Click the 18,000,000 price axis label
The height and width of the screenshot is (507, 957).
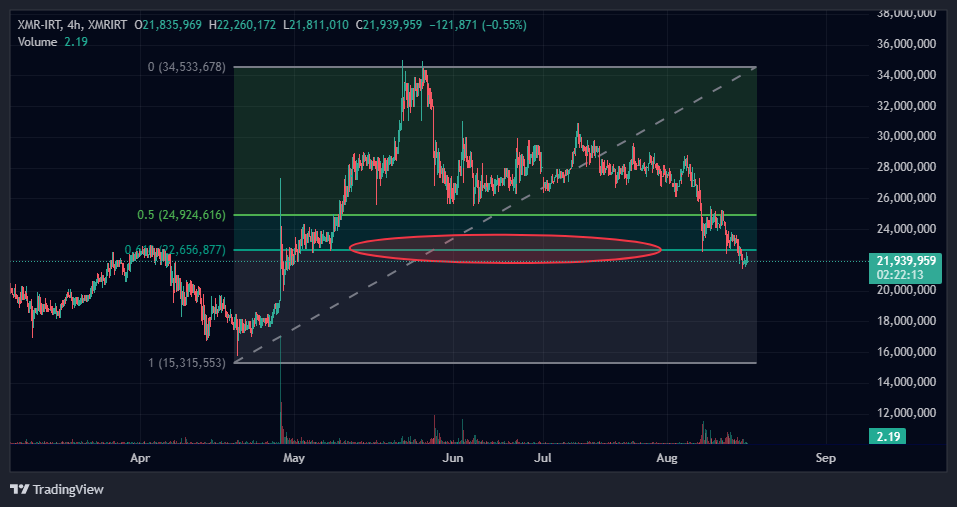[x=905, y=321]
